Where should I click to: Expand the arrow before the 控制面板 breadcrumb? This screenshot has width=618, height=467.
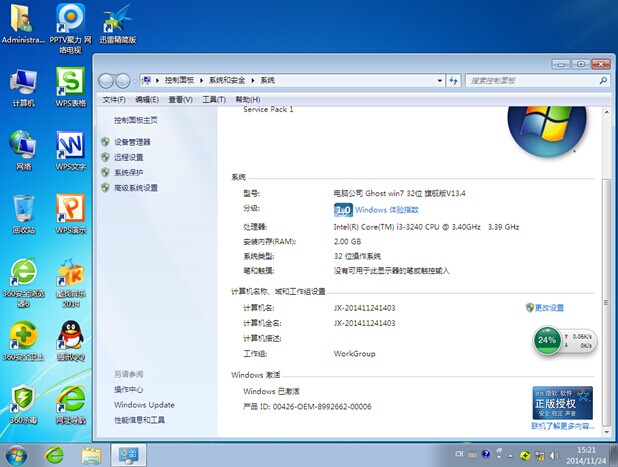click(157, 80)
